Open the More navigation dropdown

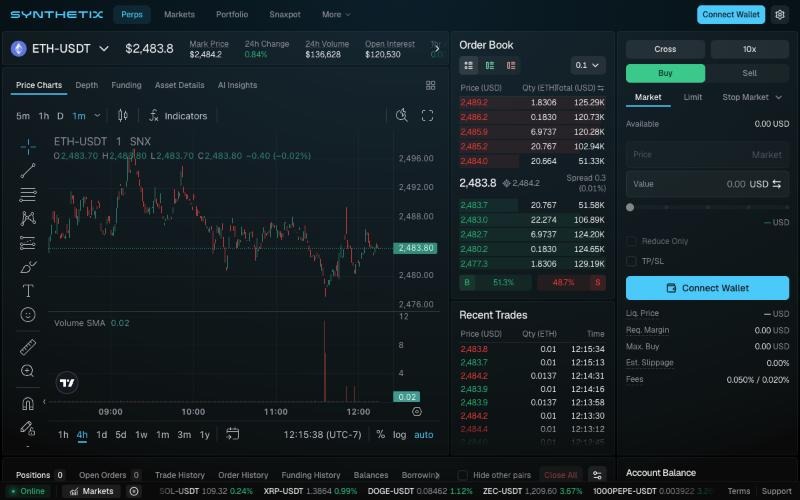336,14
